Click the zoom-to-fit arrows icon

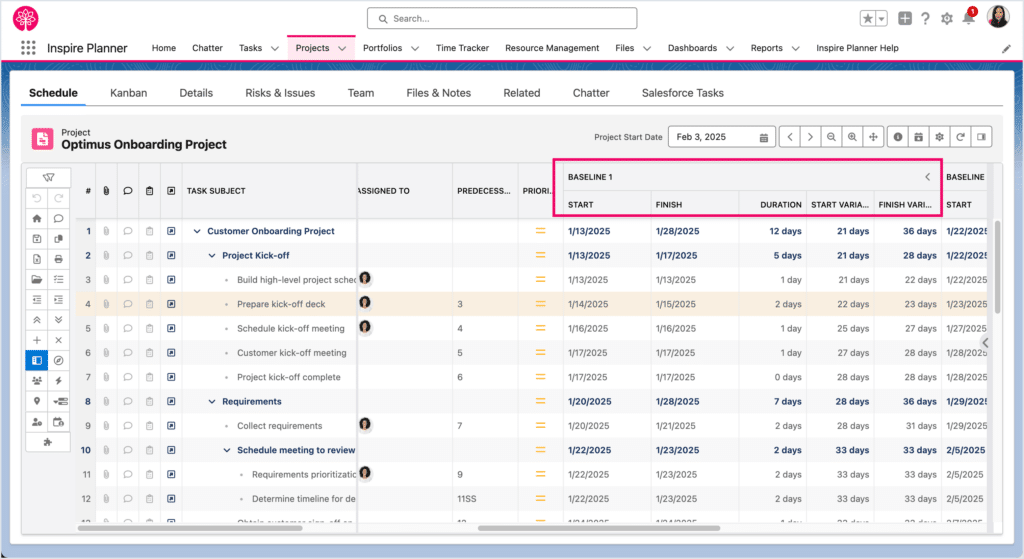click(x=873, y=136)
